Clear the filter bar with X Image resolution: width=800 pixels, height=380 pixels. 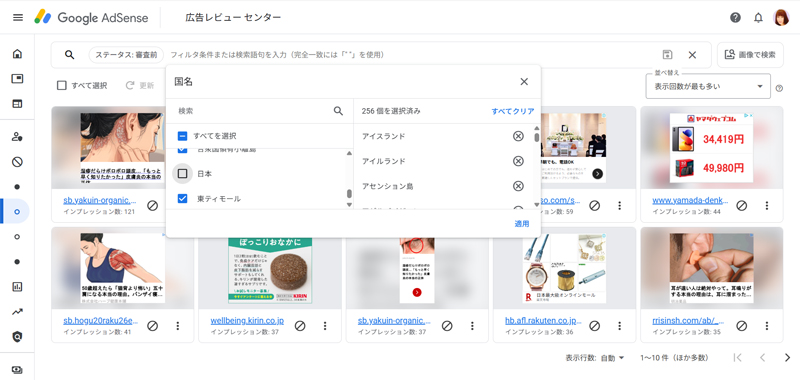(x=692, y=55)
